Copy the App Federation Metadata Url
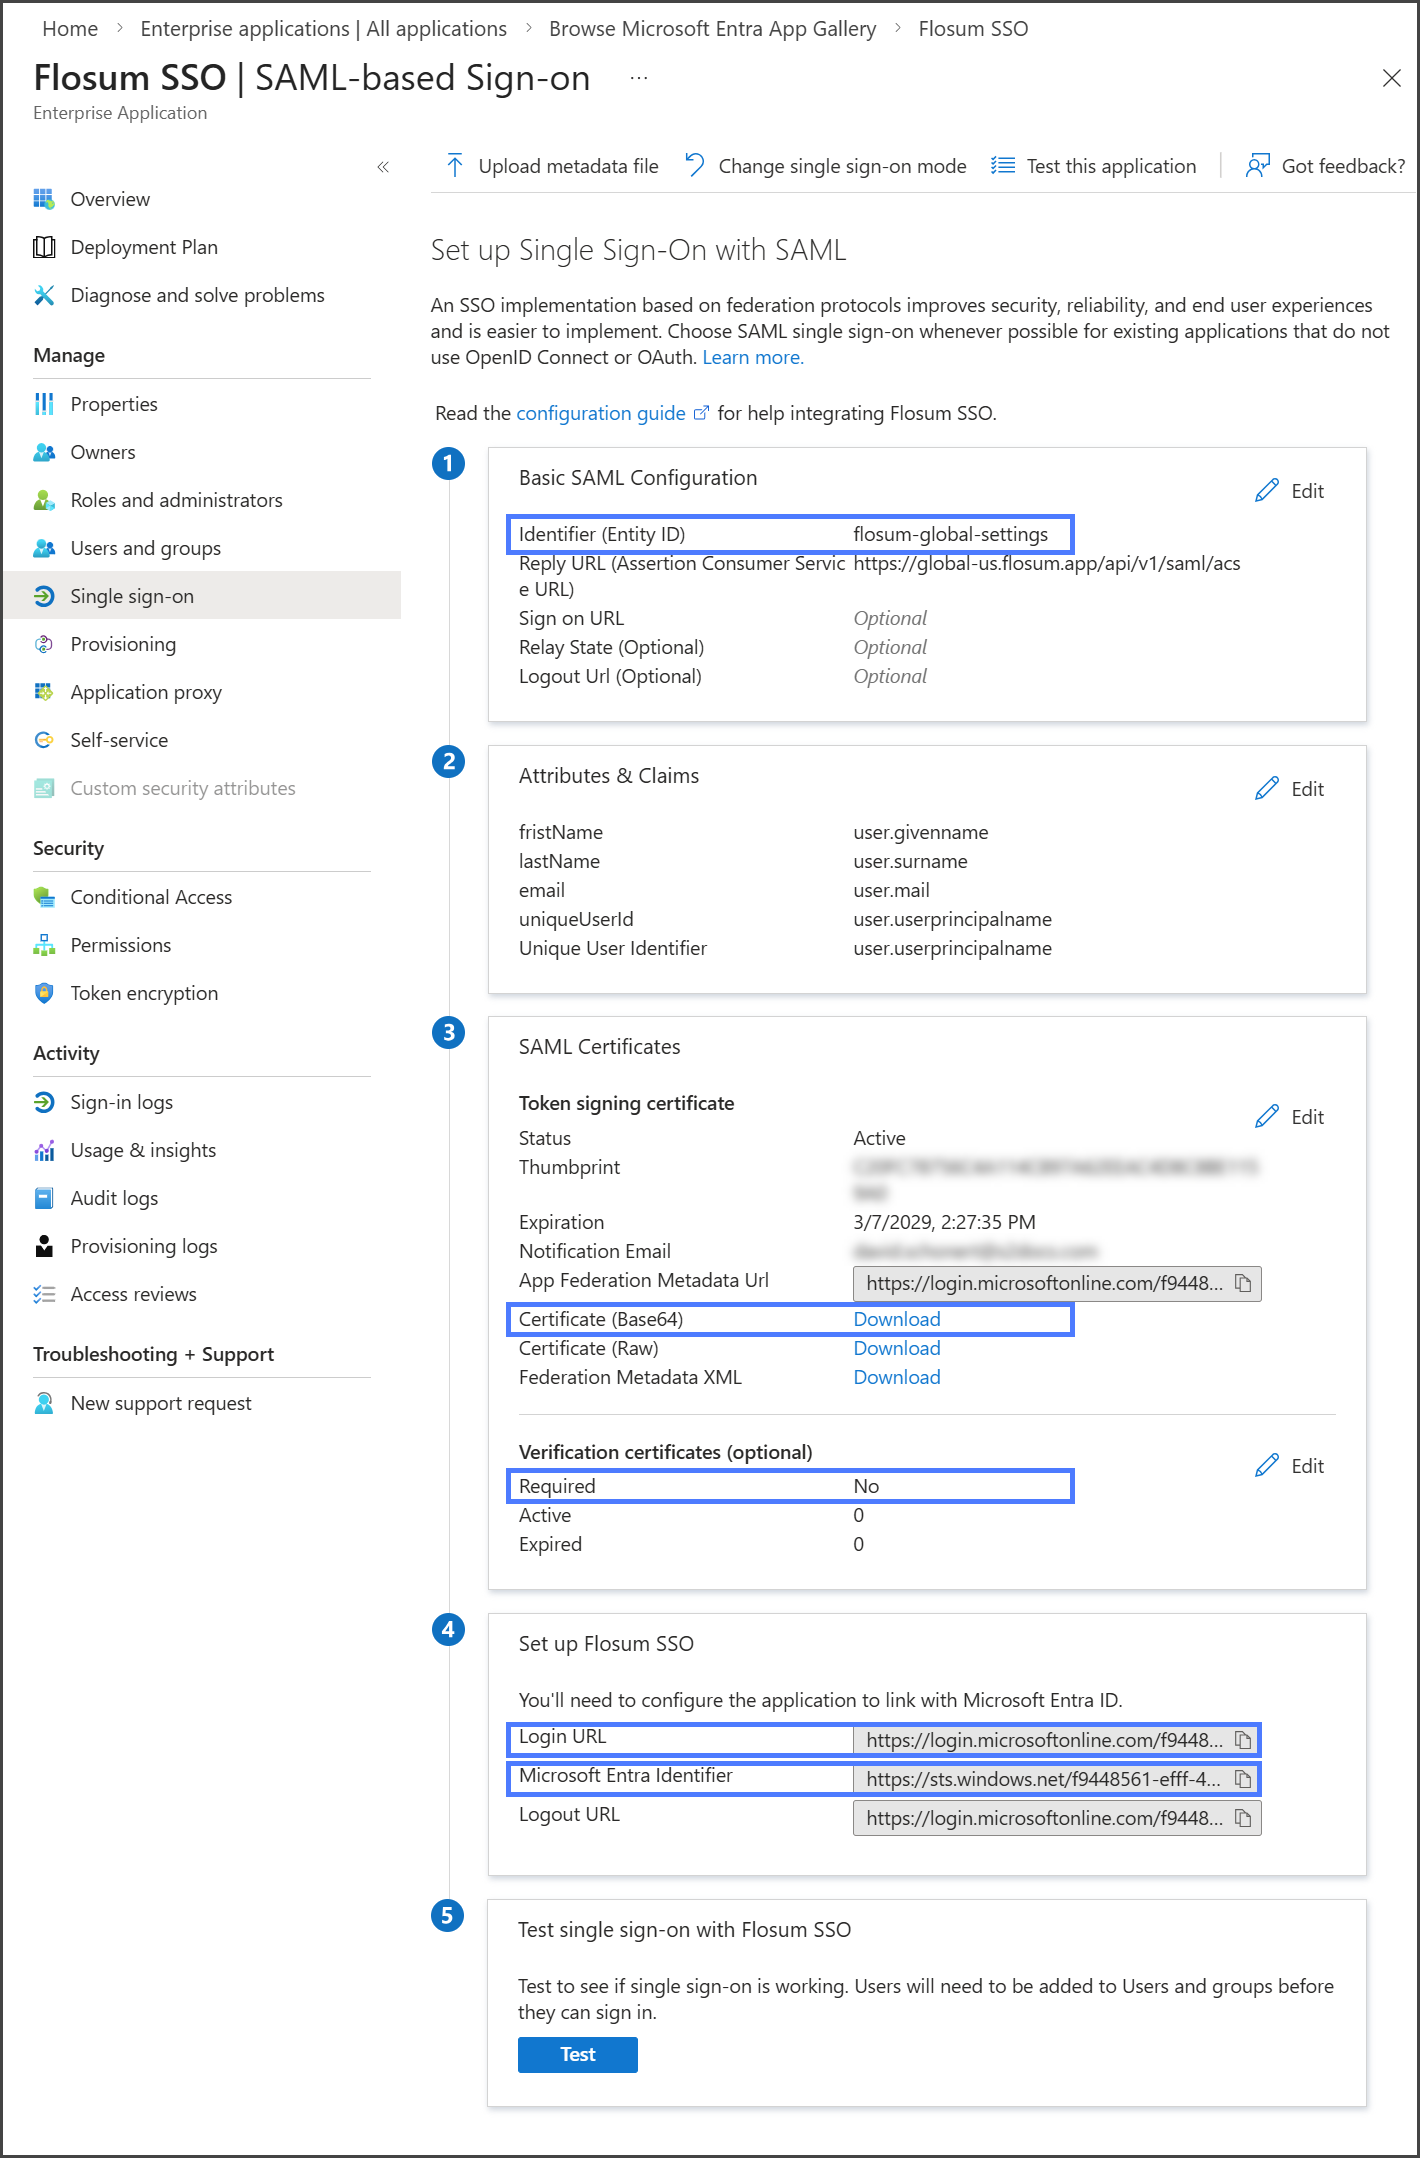The image size is (1420, 2158). pos(1243,1283)
